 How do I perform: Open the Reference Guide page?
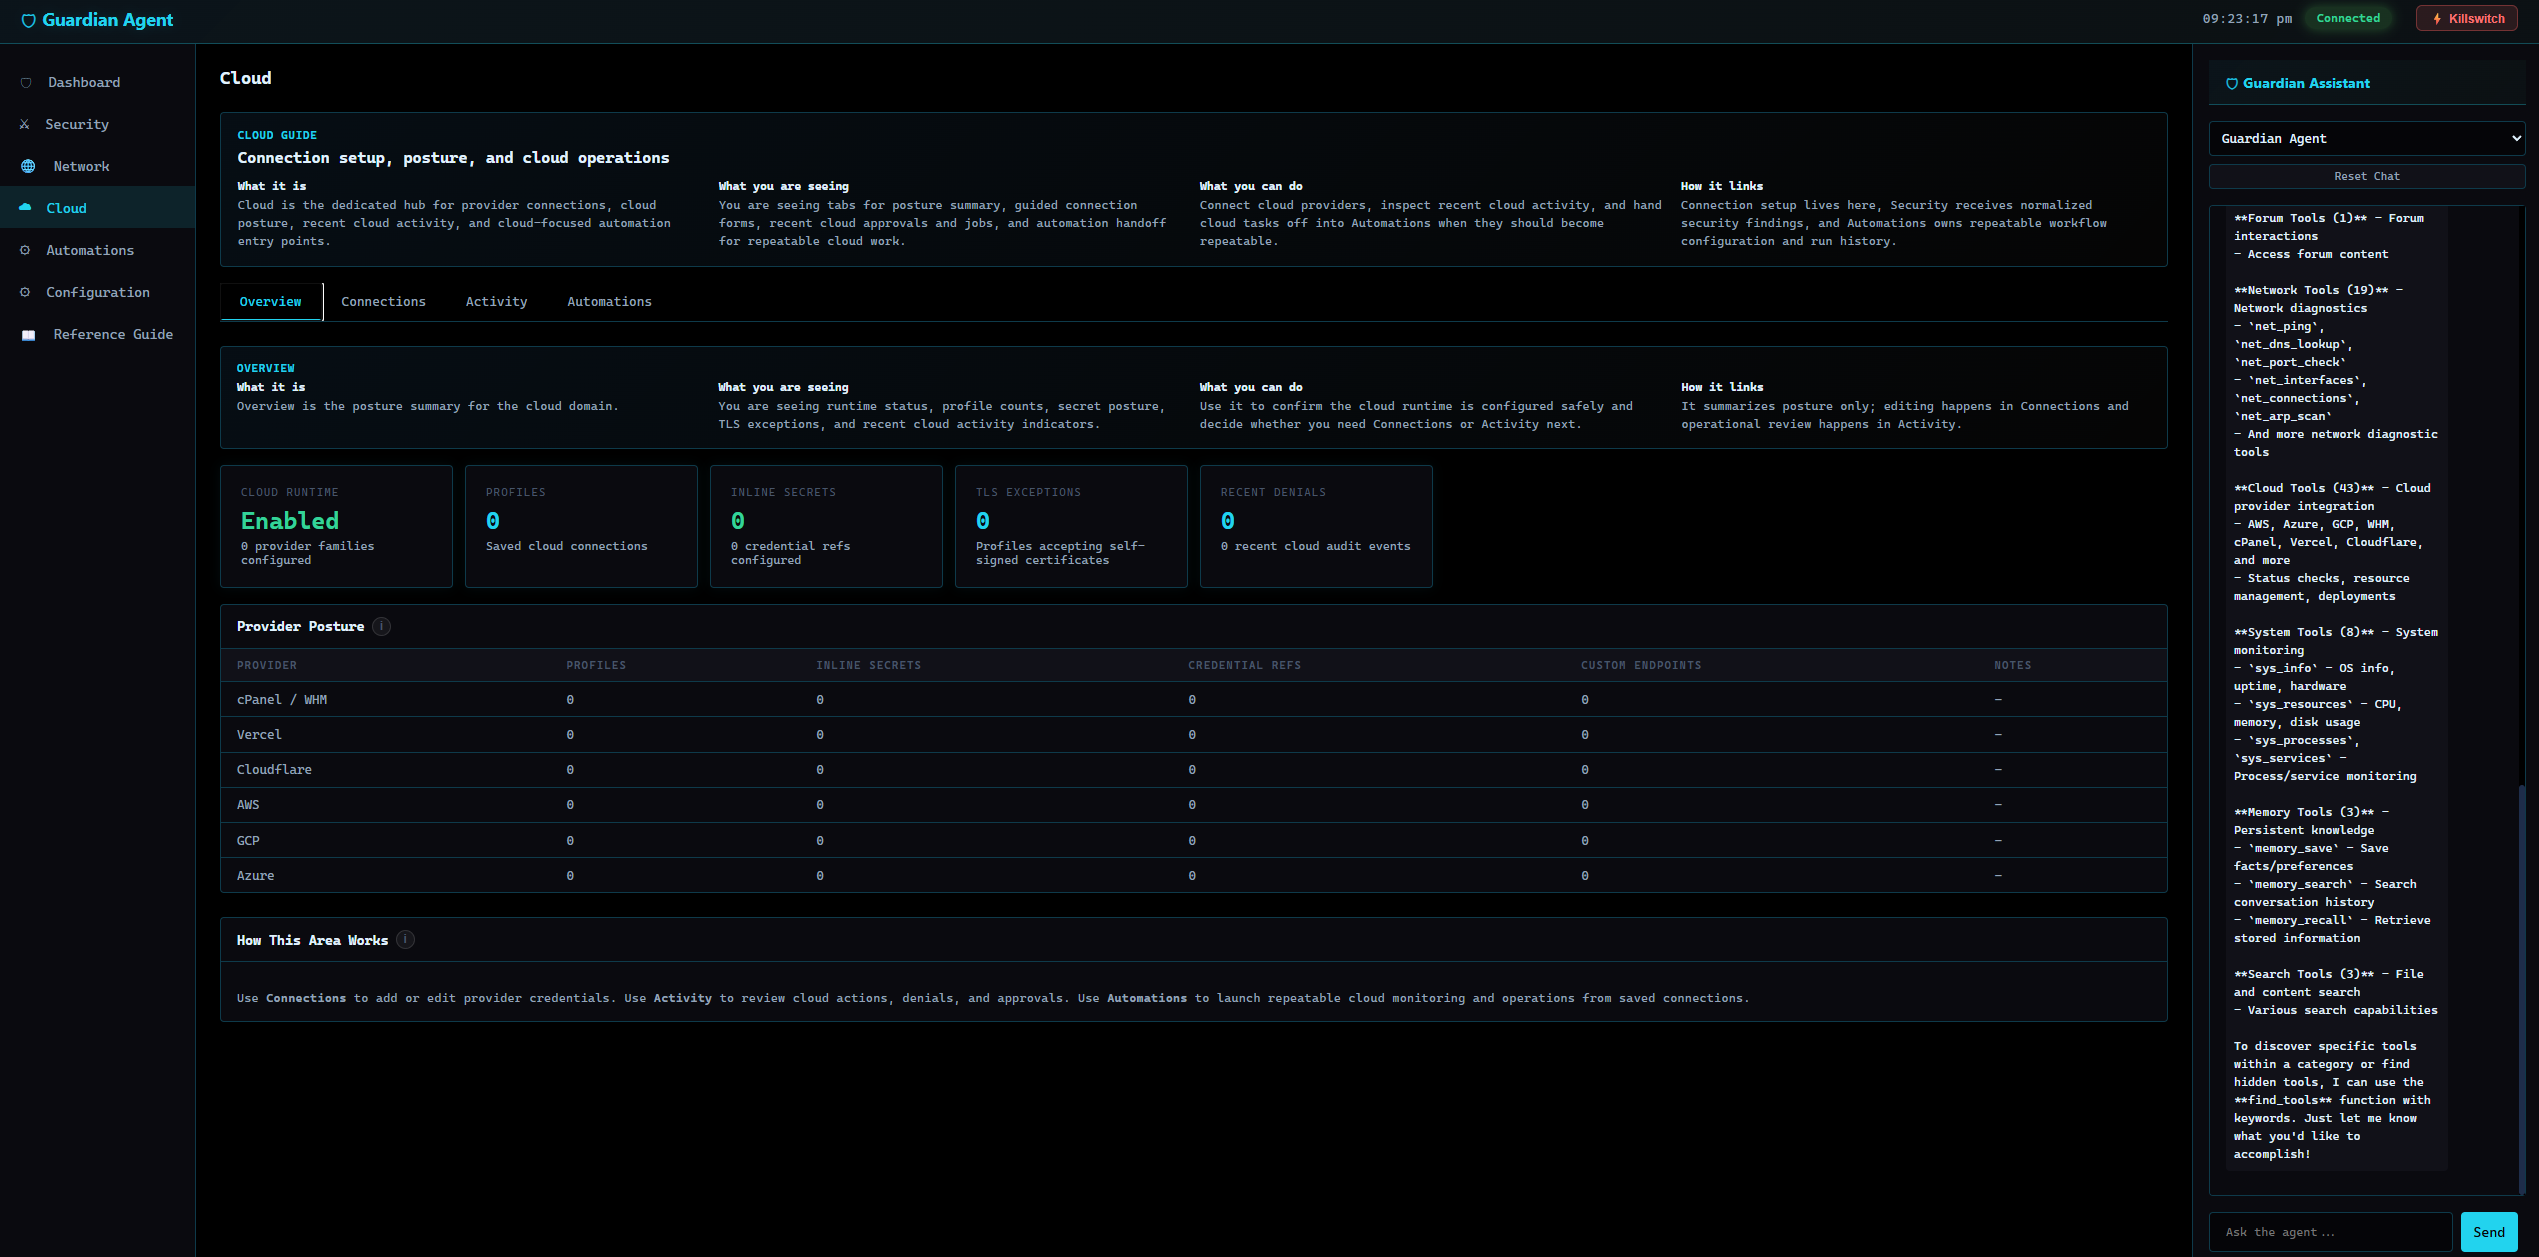[x=97, y=334]
